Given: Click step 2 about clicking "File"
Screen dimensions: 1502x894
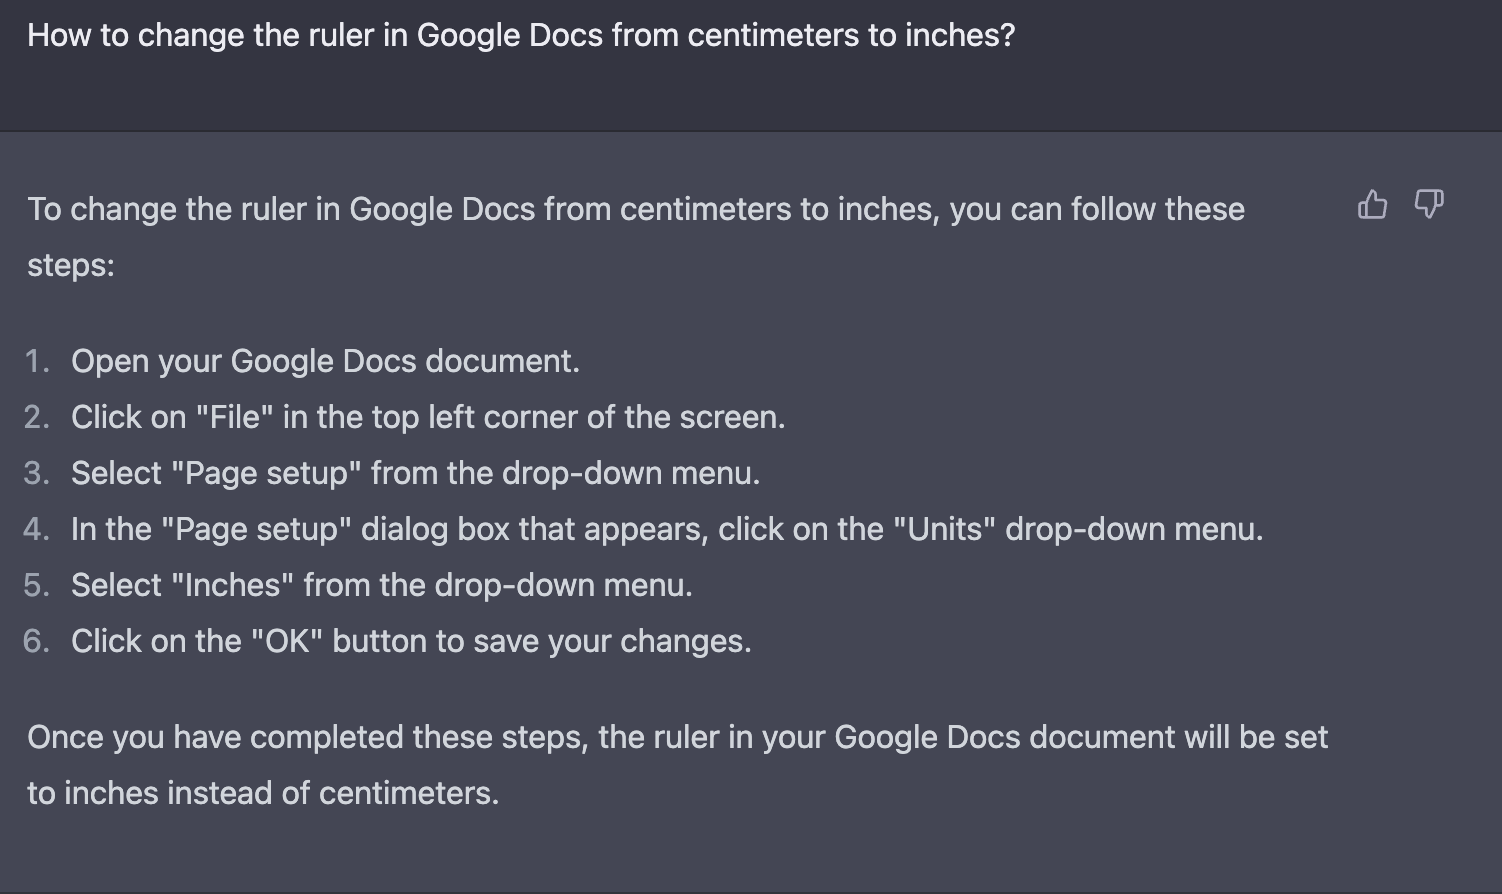Looking at the screenshot, I should coord(428,417).
